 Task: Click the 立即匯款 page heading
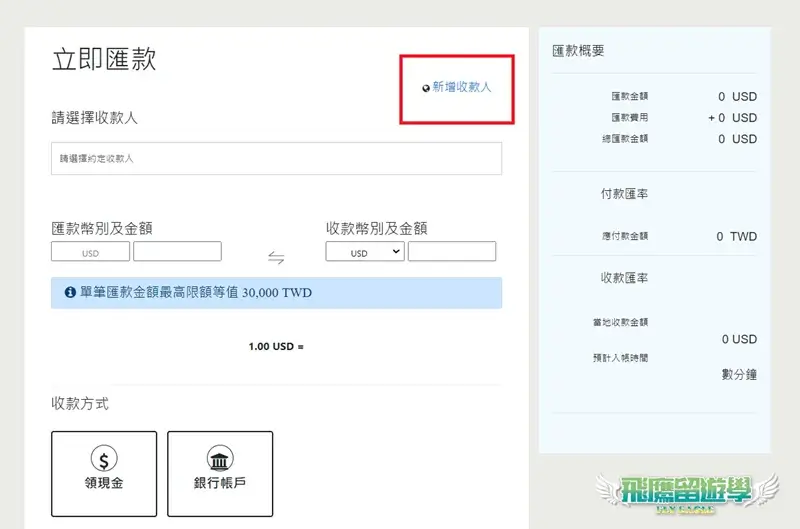pos(104,59)
